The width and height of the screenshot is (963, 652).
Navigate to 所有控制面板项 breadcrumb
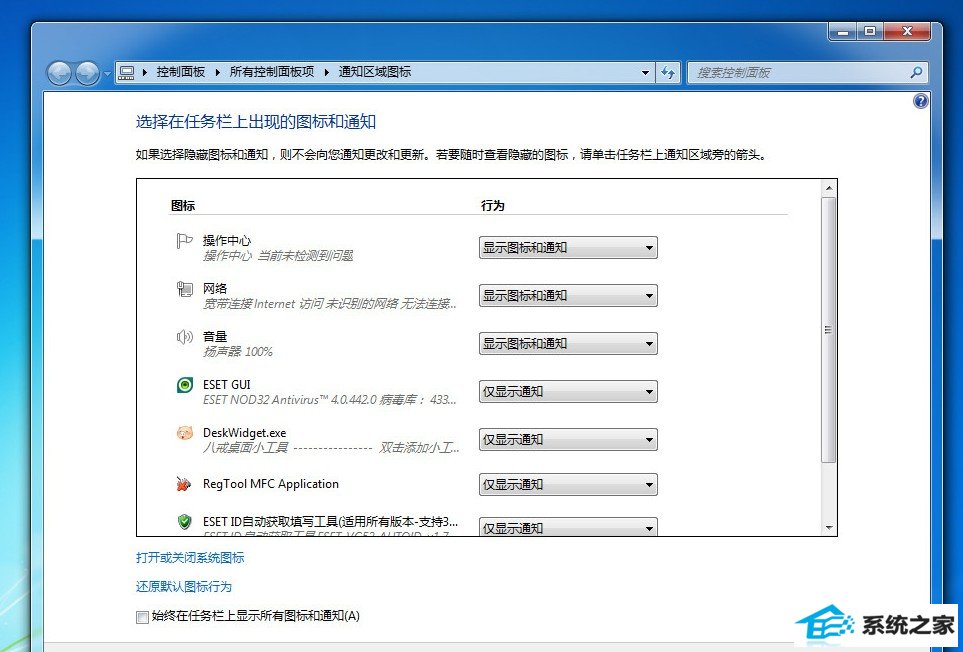271,72
